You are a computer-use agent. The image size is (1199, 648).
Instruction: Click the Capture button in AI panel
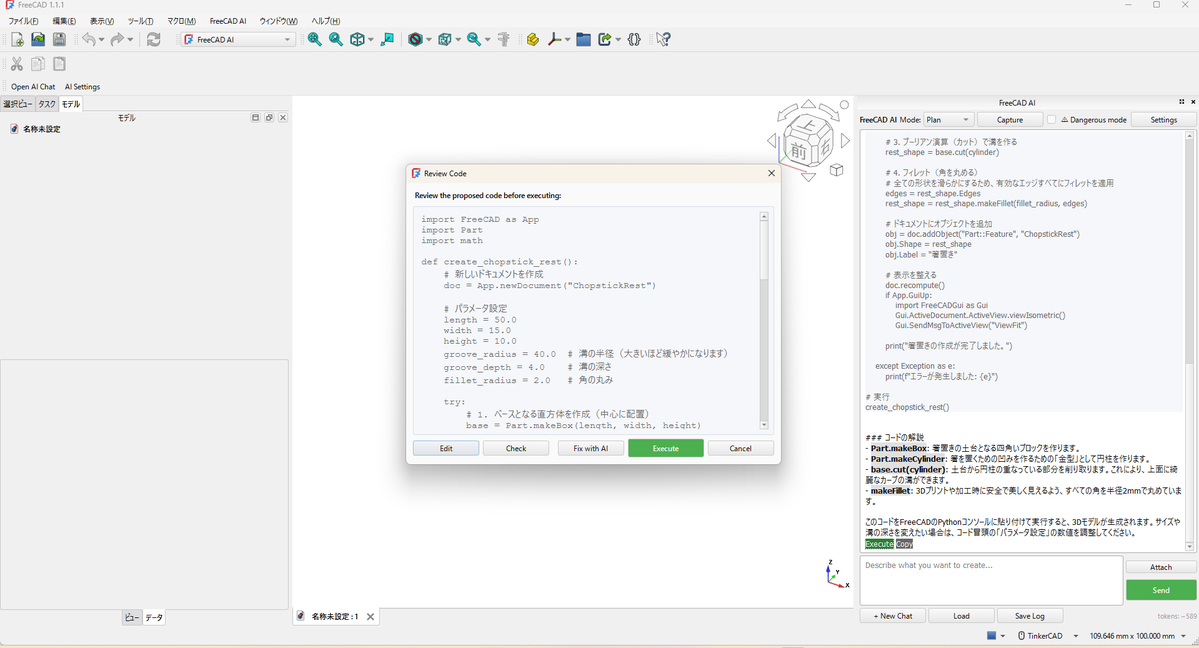point(1009,120)
